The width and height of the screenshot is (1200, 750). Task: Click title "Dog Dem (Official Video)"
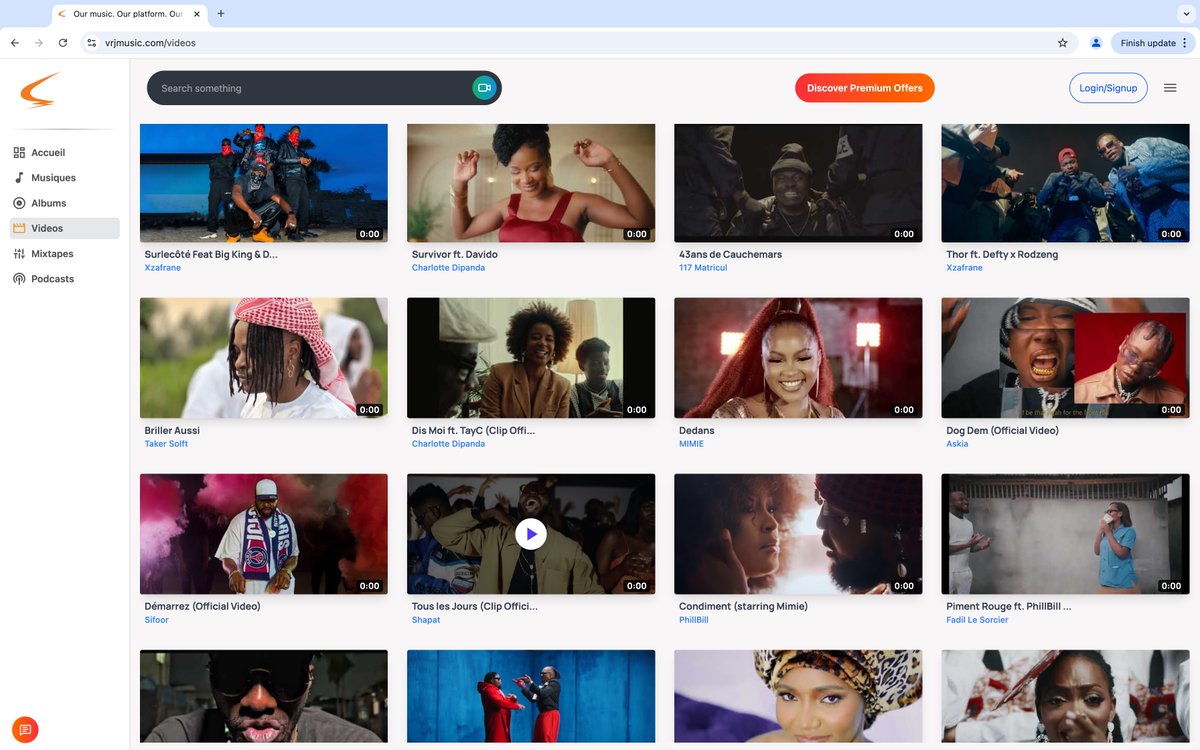coord(1002,430)
